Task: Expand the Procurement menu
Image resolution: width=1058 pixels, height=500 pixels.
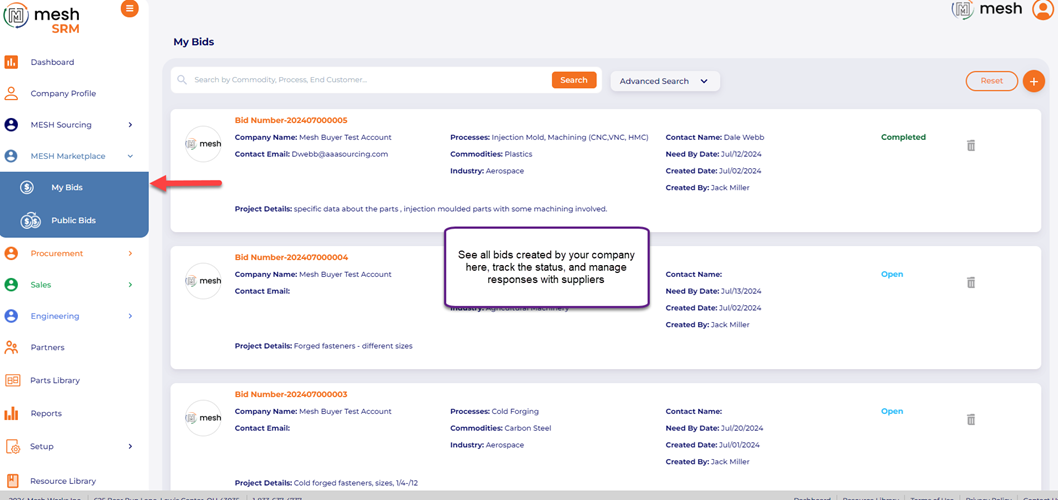Action: point(130,254)
